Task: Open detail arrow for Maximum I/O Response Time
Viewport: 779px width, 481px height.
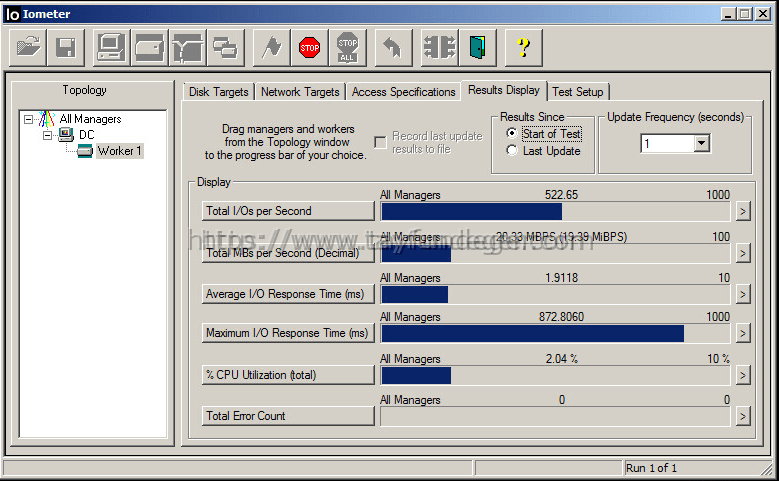Action: click(743, 333)
